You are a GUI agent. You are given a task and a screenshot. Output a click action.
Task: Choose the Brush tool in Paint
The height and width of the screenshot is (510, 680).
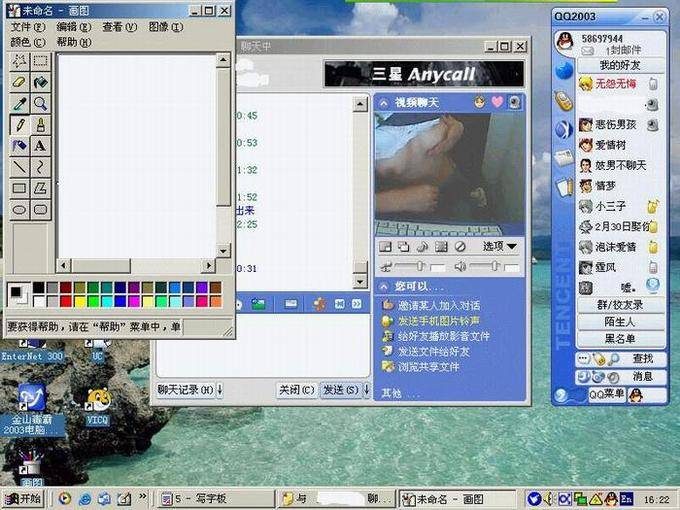pyautogui.click(x=41, y=125)
